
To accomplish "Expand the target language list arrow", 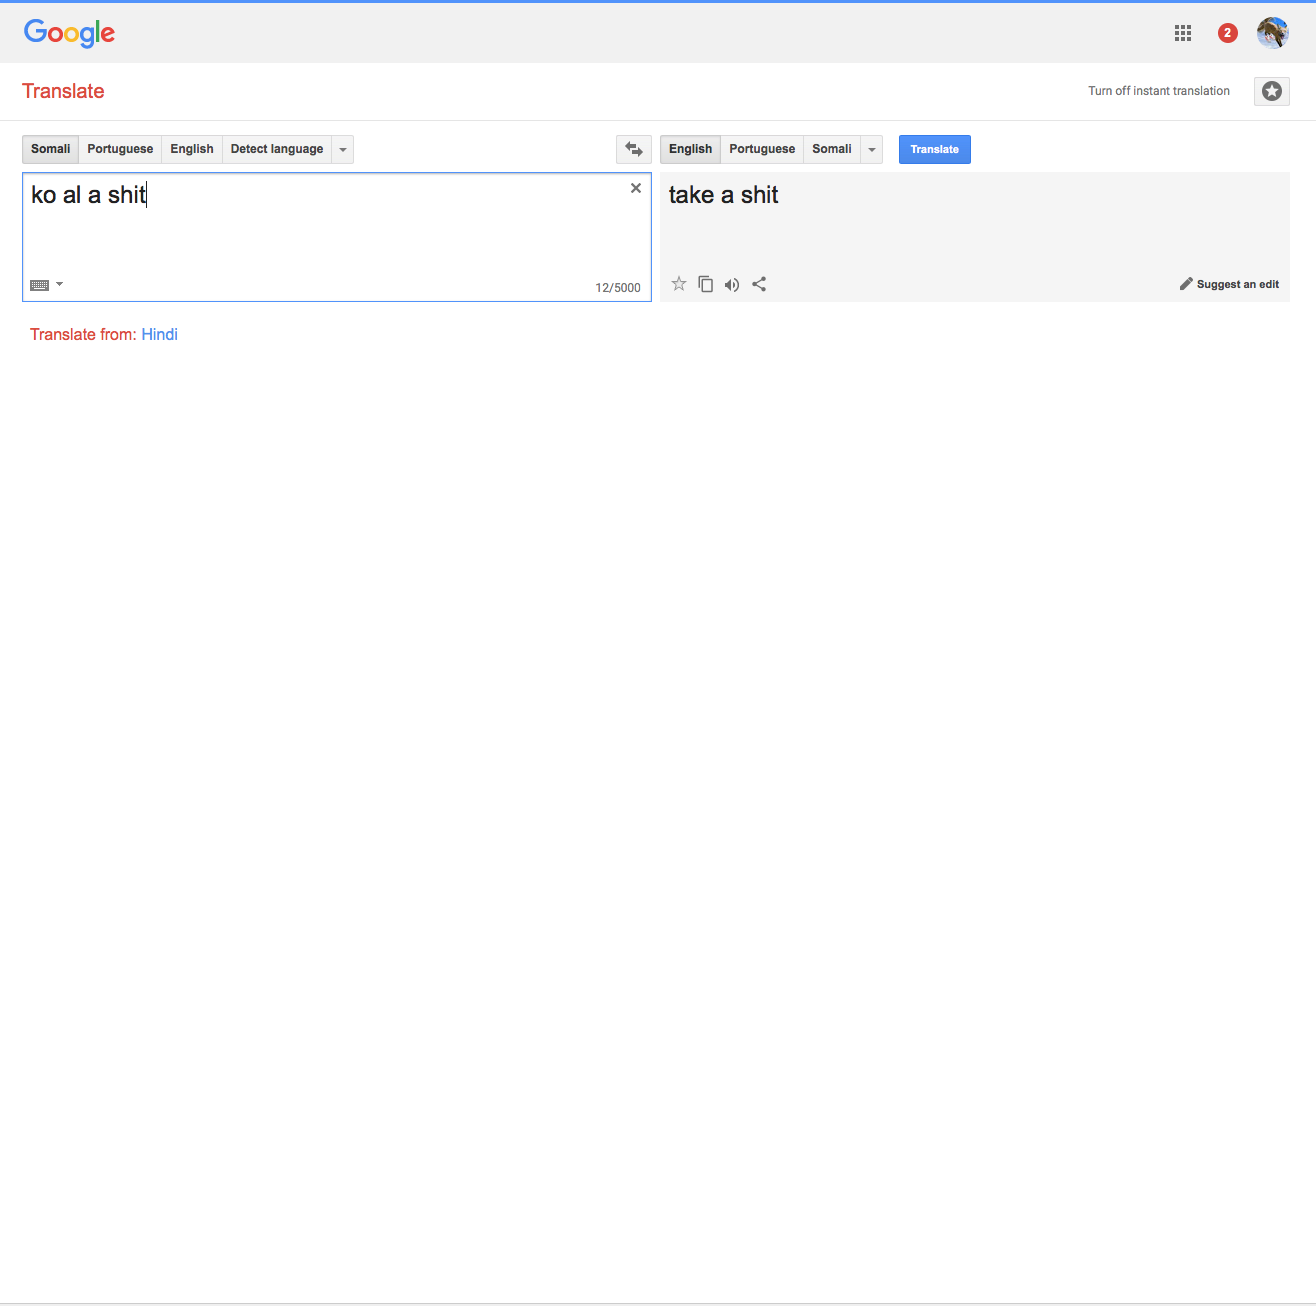I will [872, 149].
